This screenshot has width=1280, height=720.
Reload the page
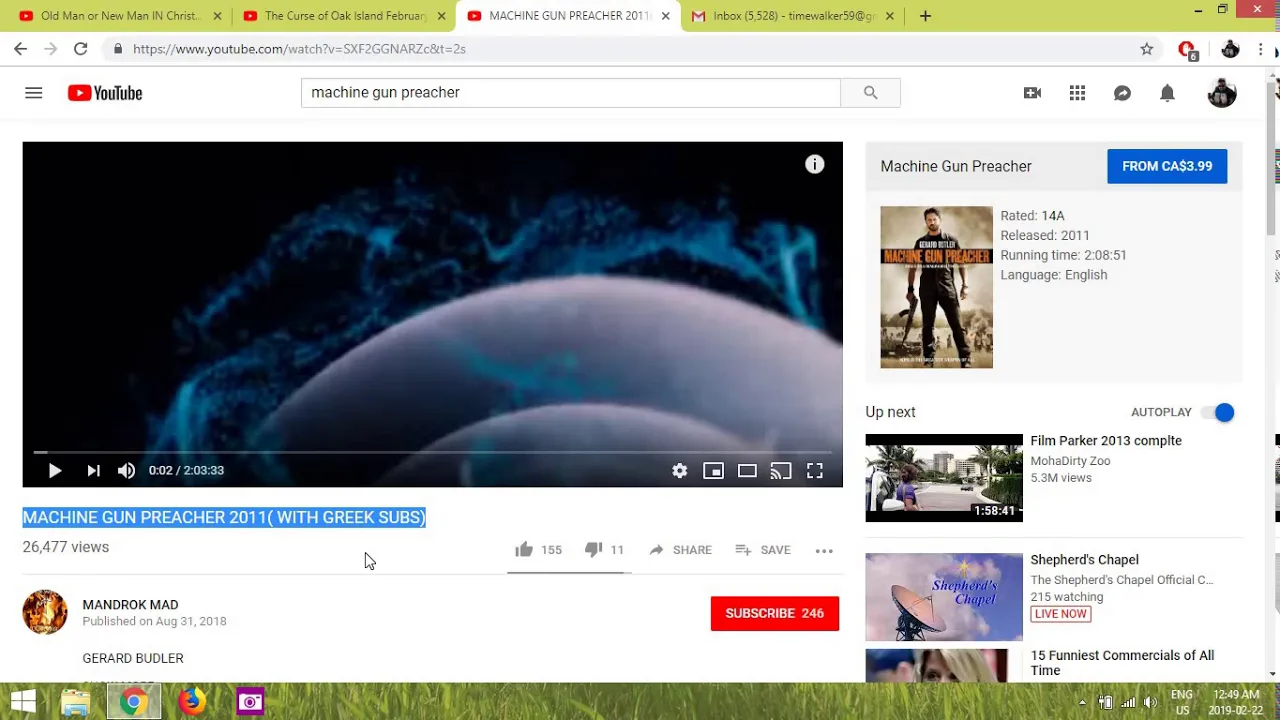(x=80, y=48)
